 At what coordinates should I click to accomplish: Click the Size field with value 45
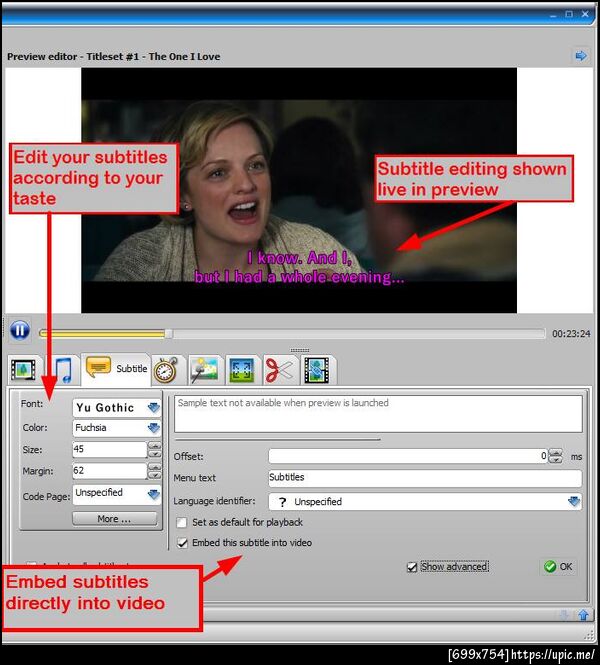(109, 449)
